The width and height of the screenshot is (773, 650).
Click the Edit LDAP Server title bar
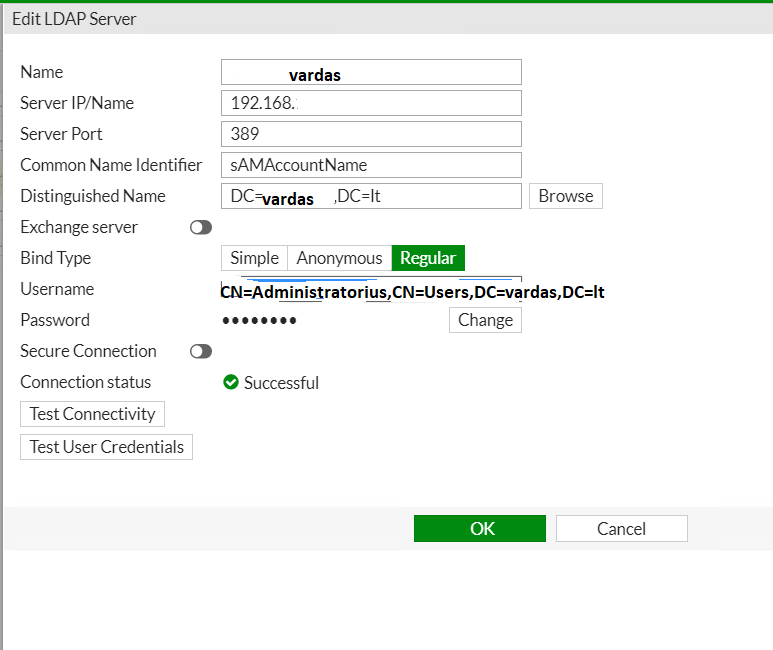pyautogui.click(x=388, y=19)
